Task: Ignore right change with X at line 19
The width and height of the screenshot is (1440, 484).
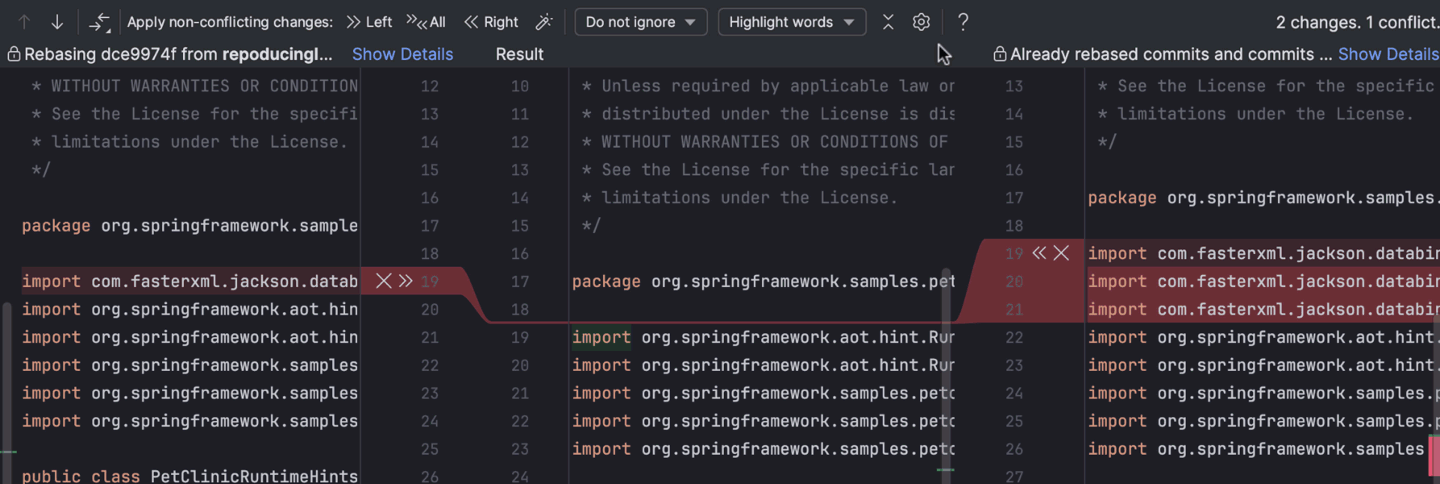Action: (1061, 253)
